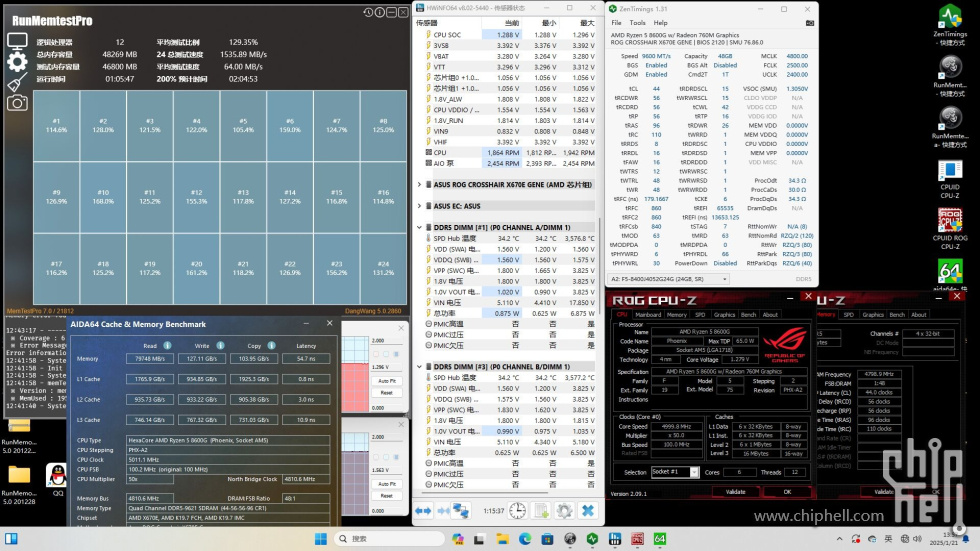Screen dimensions: 980x551
Task: Open ZenTimings File menu
Action: pyautogui.click(x=616, y=22)
